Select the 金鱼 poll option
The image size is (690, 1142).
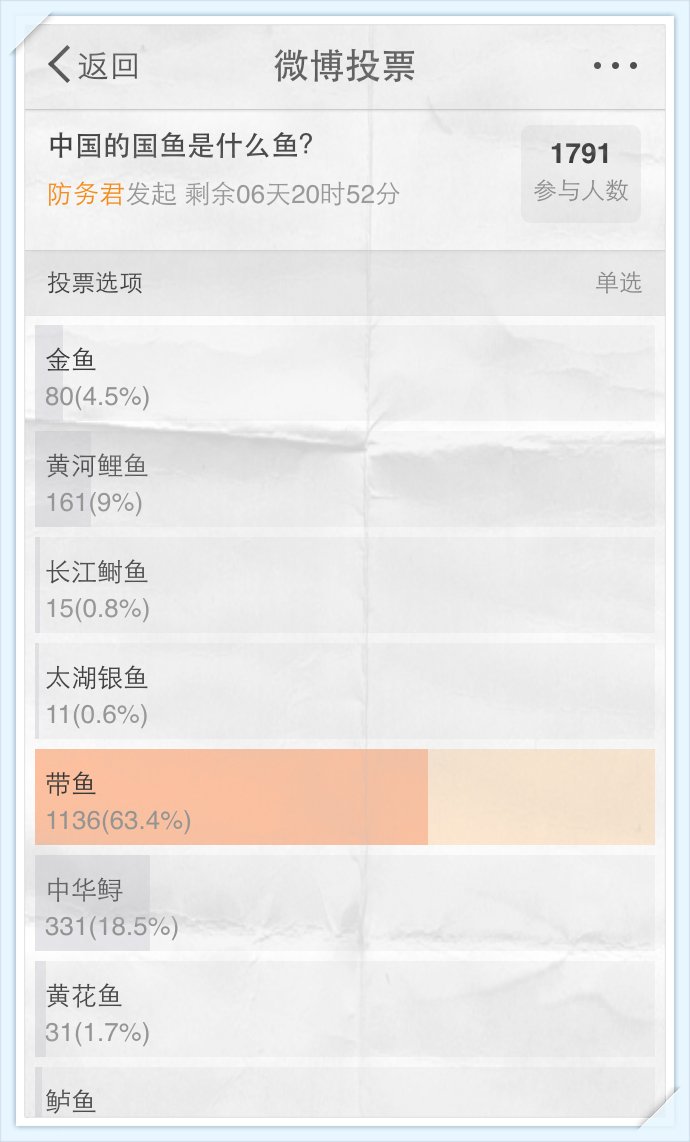coord(345,372)
